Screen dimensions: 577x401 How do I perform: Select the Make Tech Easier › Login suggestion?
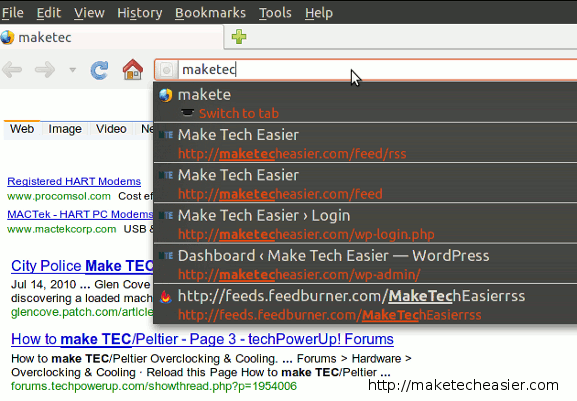coord(365,224)
